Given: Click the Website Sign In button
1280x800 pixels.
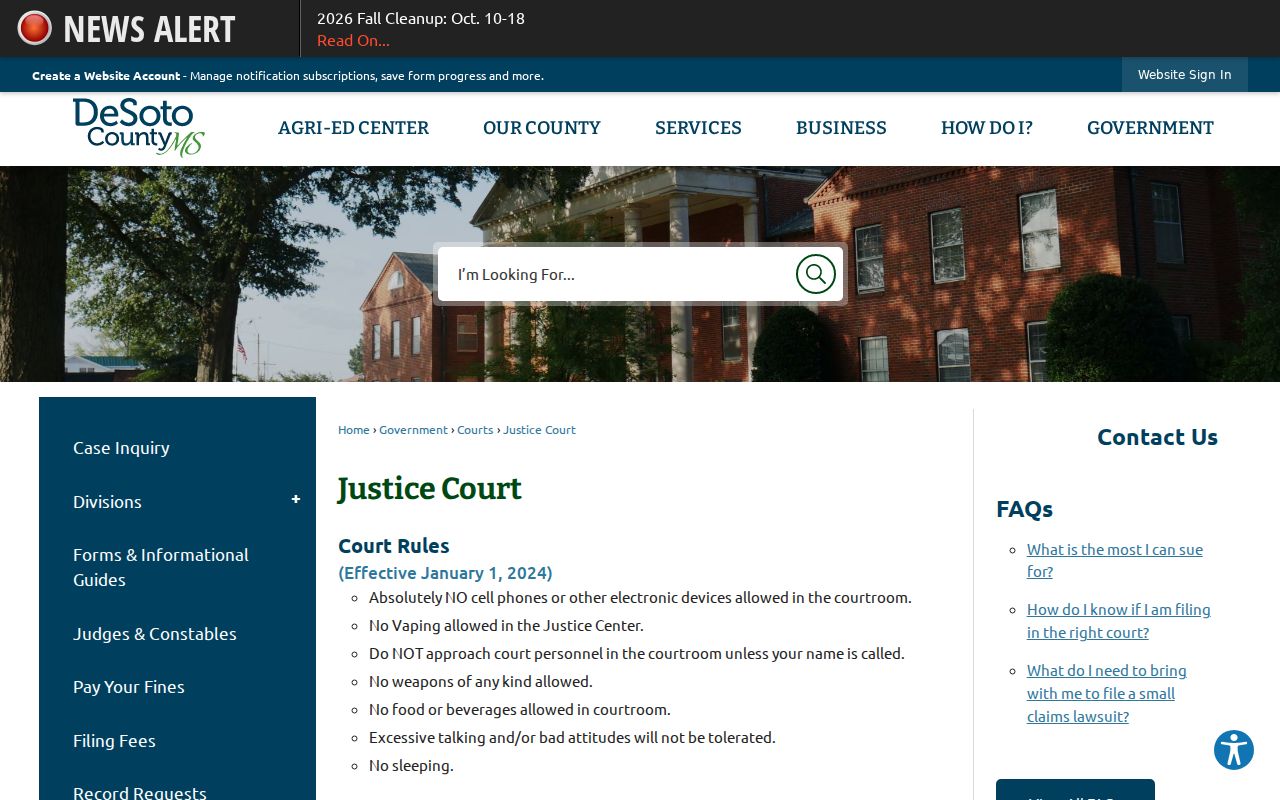Looking at the screenshot, I should click(1184, 75).
